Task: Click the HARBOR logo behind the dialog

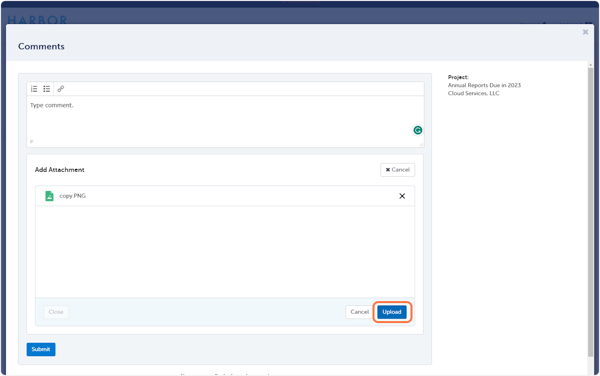Action: [x=37, y=20]
